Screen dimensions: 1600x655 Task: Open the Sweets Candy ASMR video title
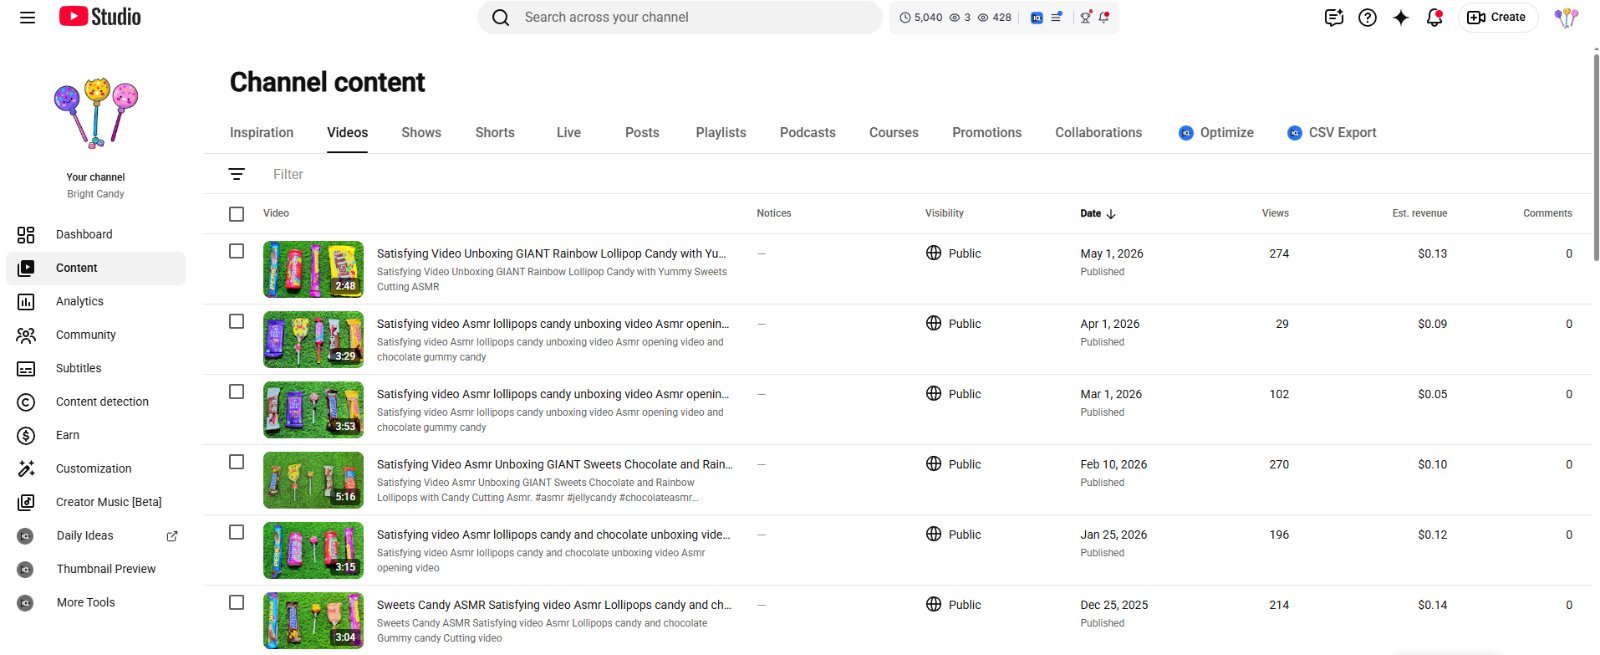554,605
